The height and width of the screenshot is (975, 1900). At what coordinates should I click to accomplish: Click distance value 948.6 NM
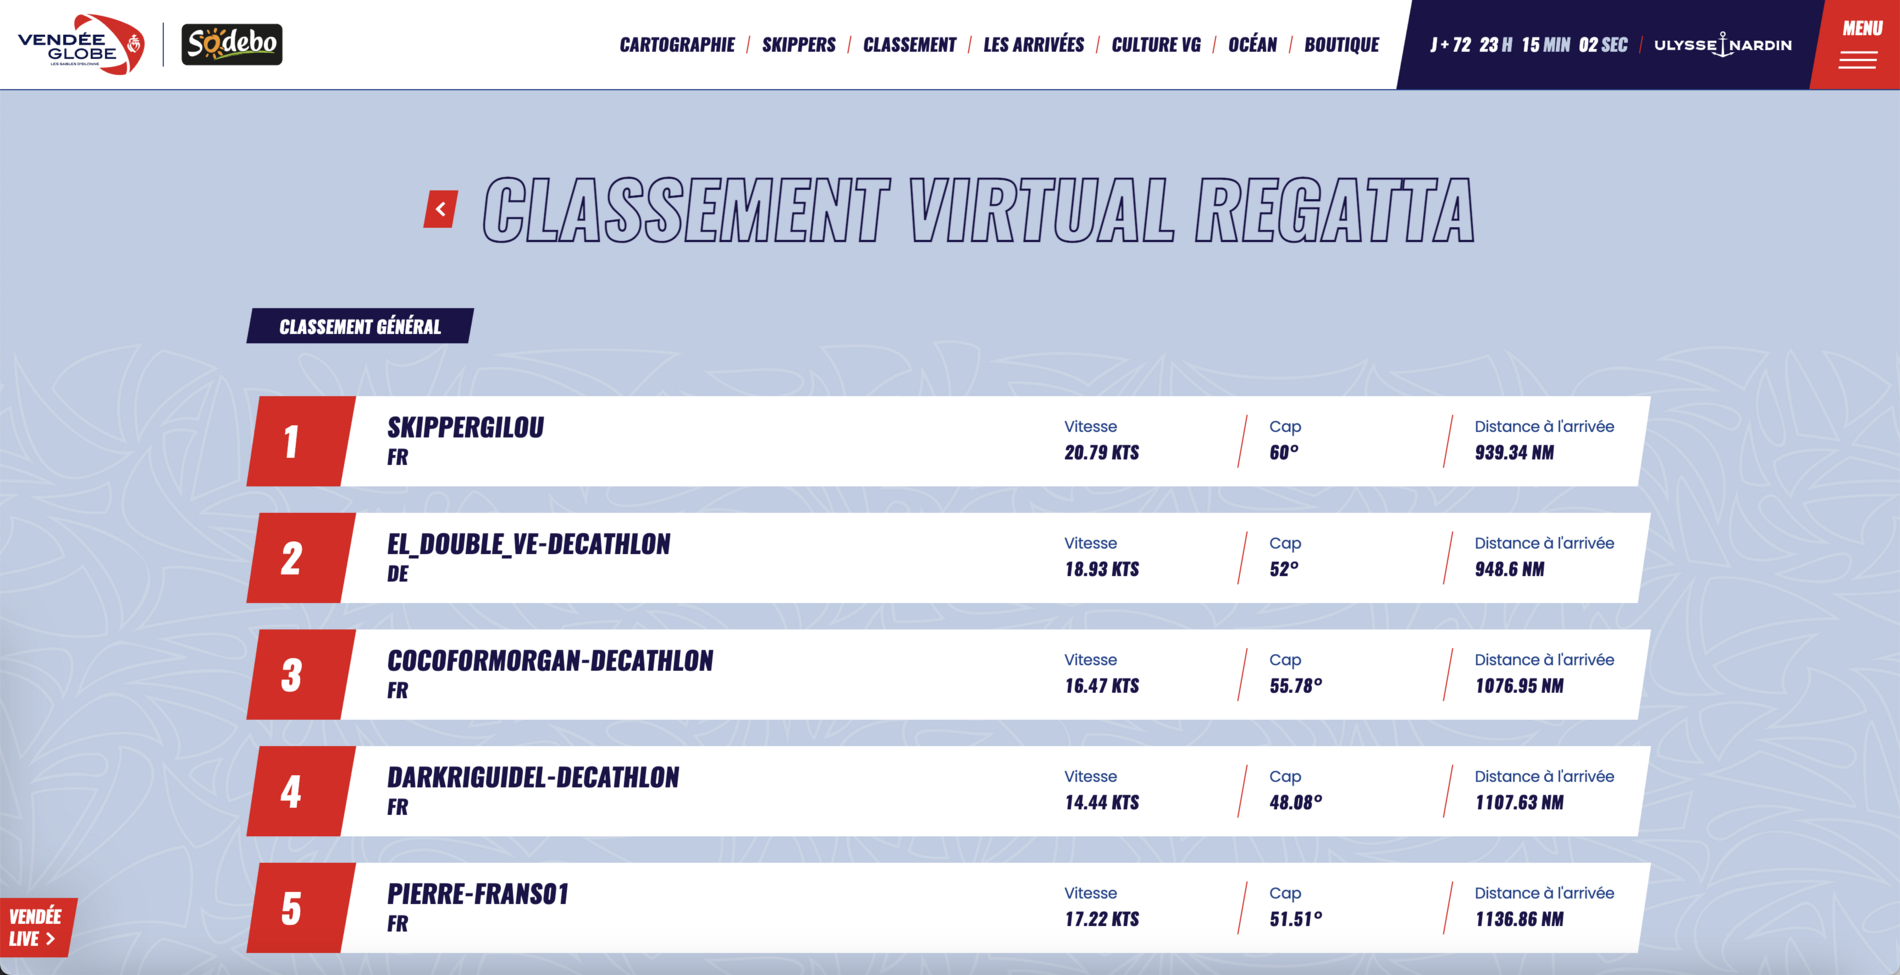coord(1509,570)
